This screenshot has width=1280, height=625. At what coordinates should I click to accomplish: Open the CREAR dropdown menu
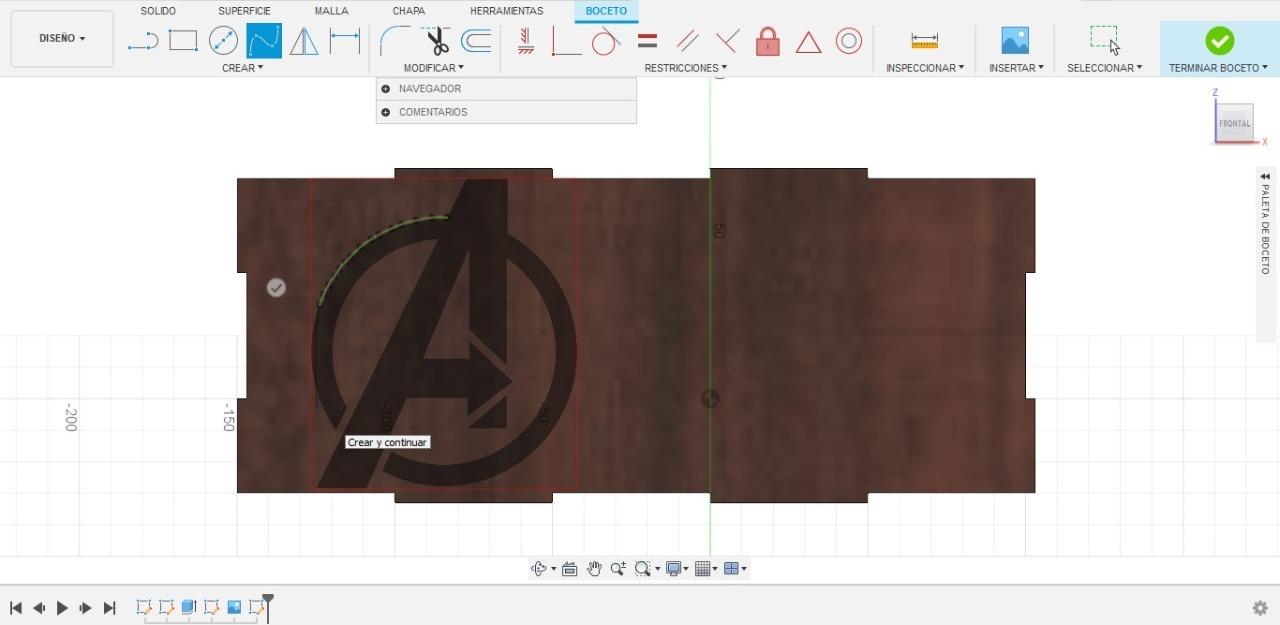click(243, 68)
